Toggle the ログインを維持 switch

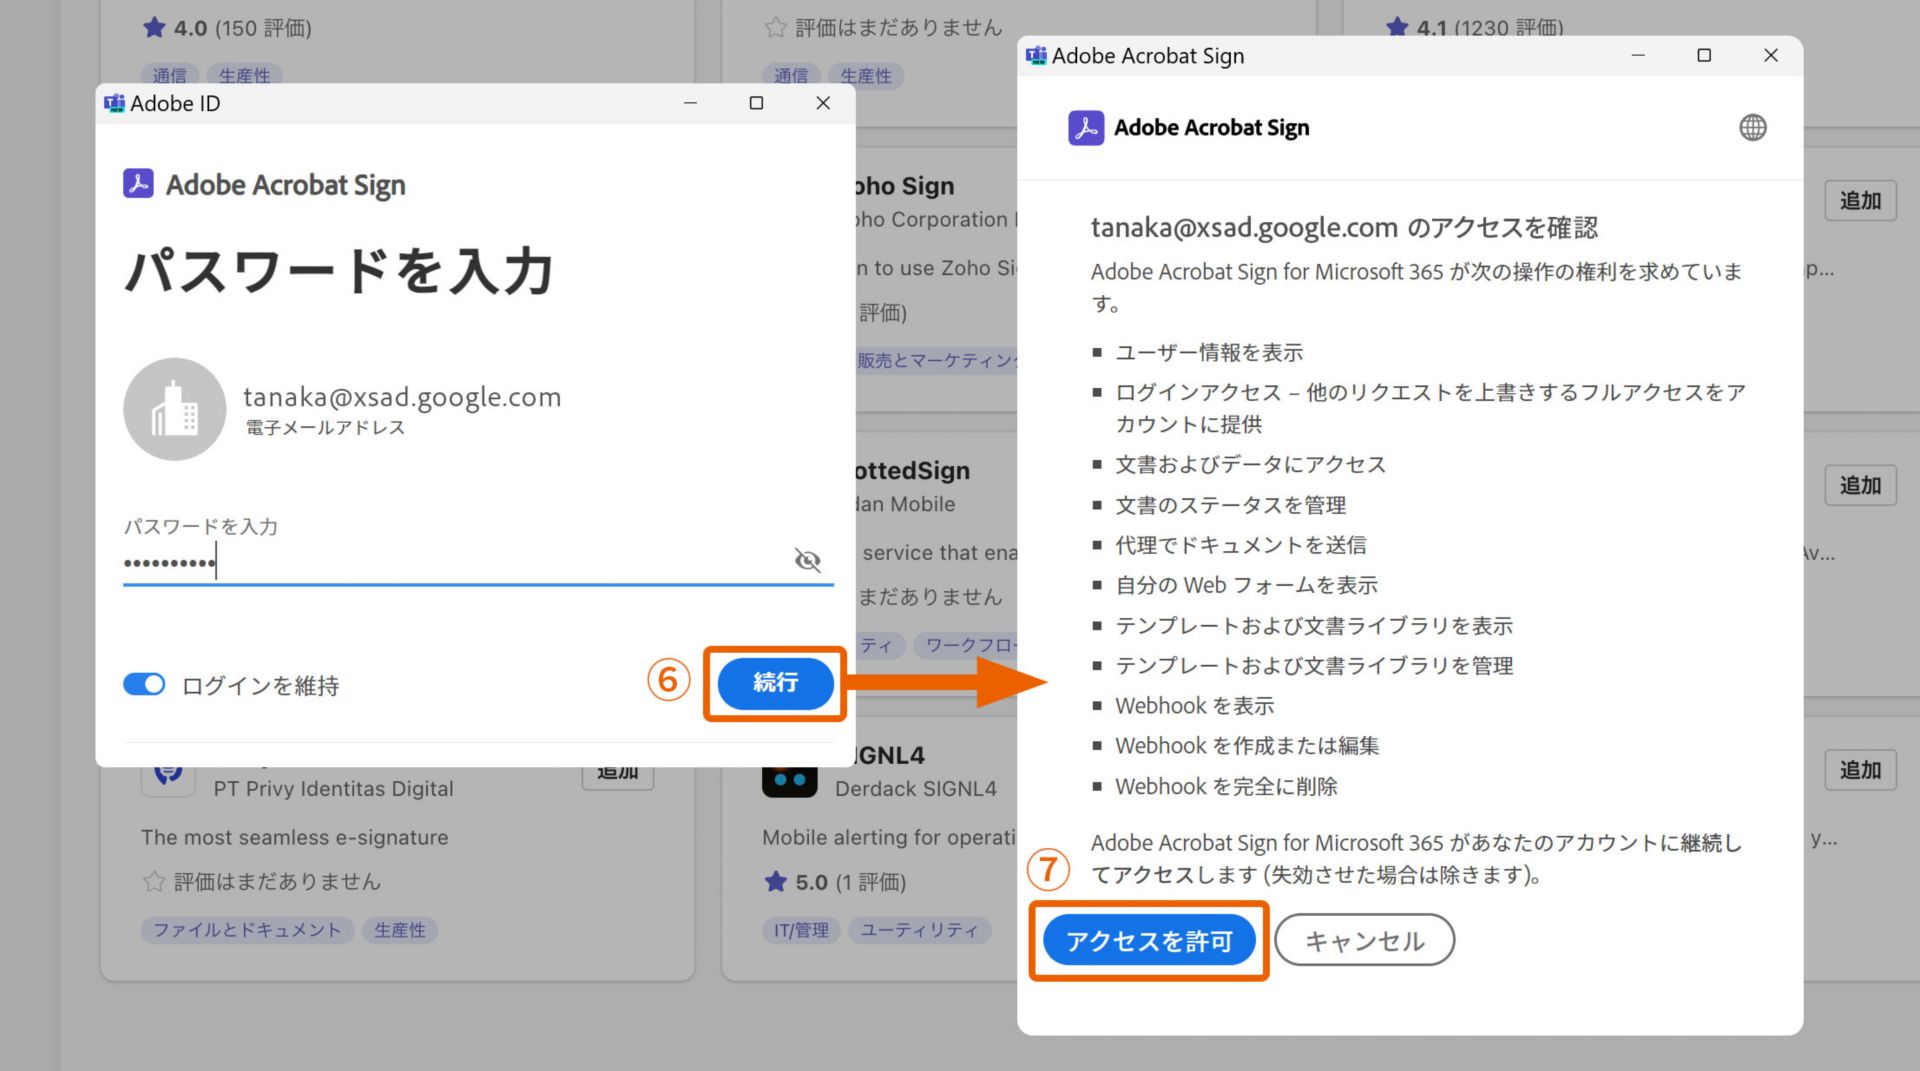point(144,685)
